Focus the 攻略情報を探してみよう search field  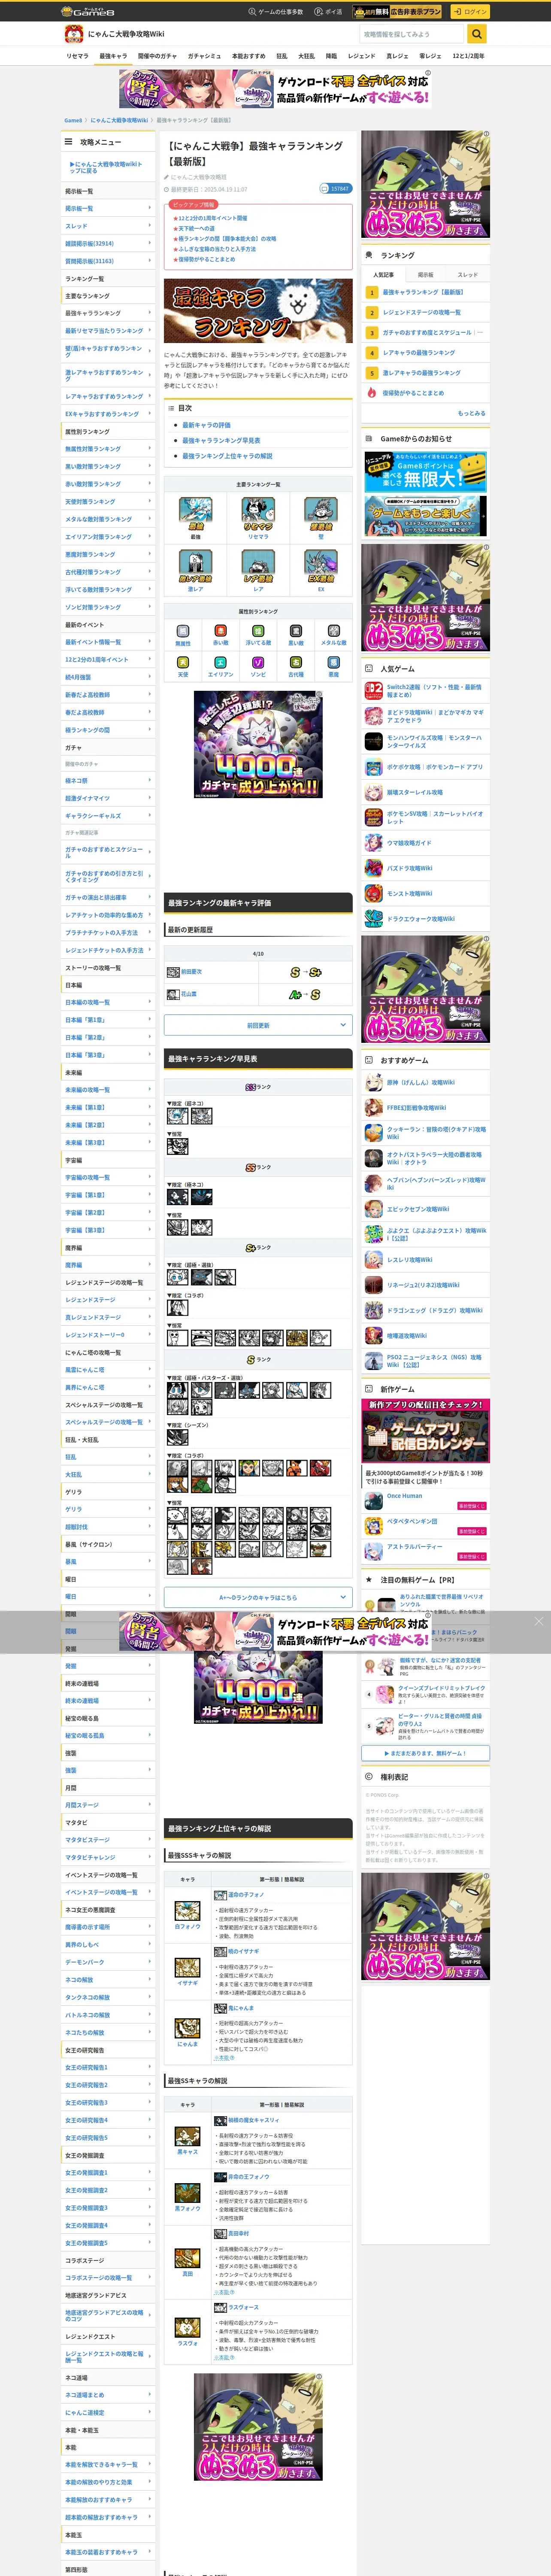[413, 34]
